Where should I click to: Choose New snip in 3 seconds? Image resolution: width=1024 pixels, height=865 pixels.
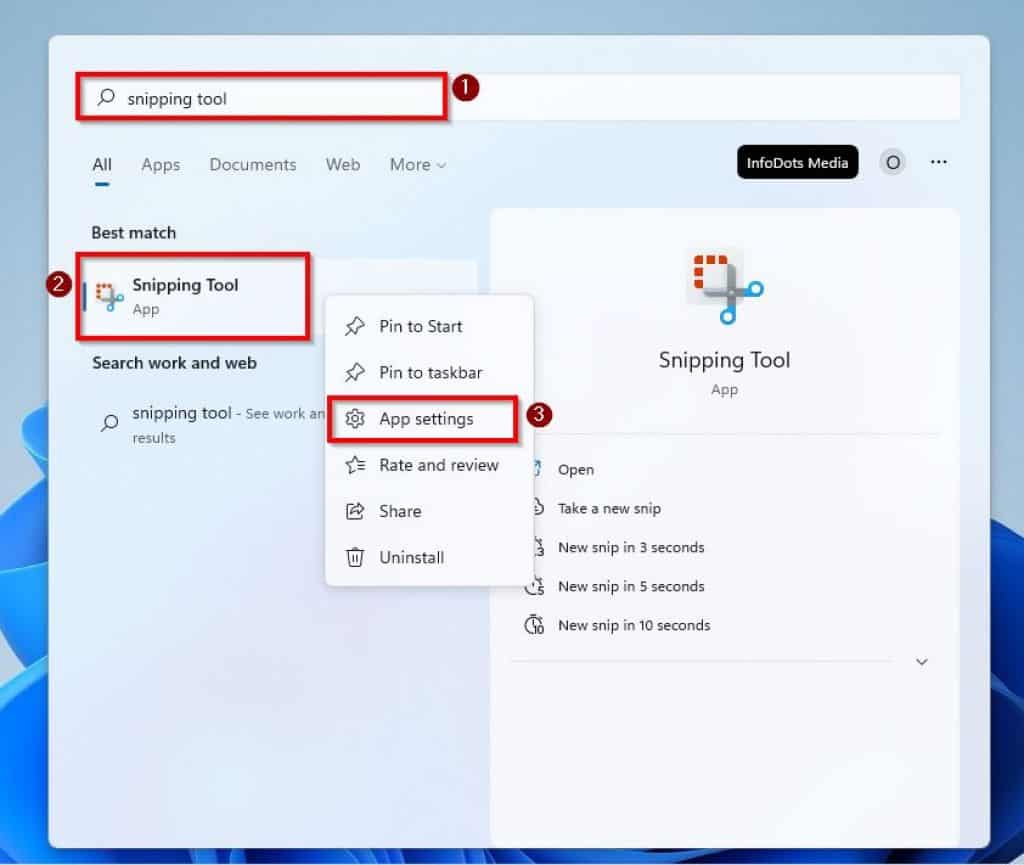631,548
